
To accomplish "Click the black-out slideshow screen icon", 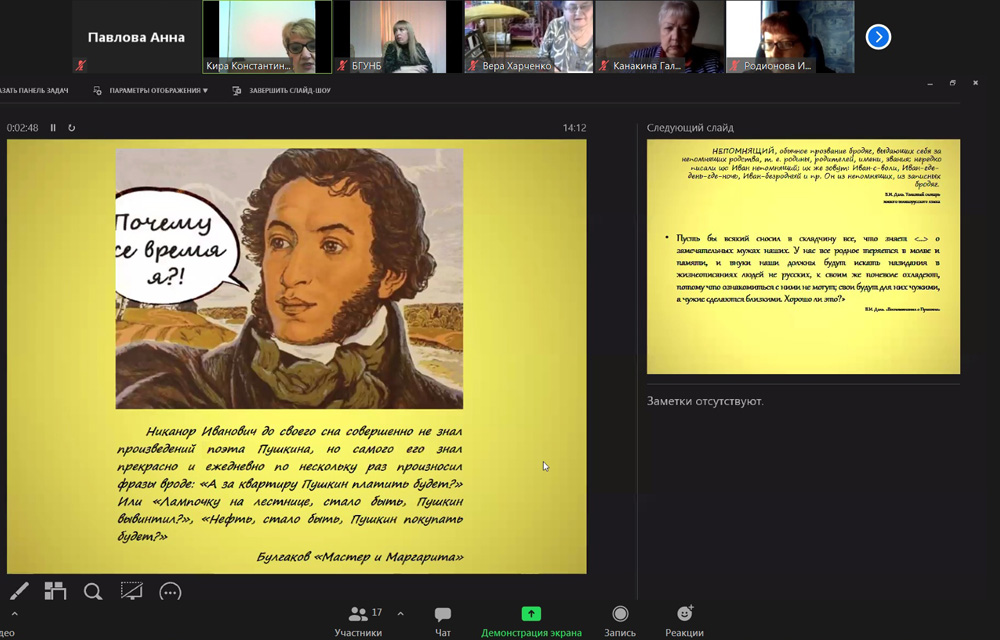I will tap(131, 591).
